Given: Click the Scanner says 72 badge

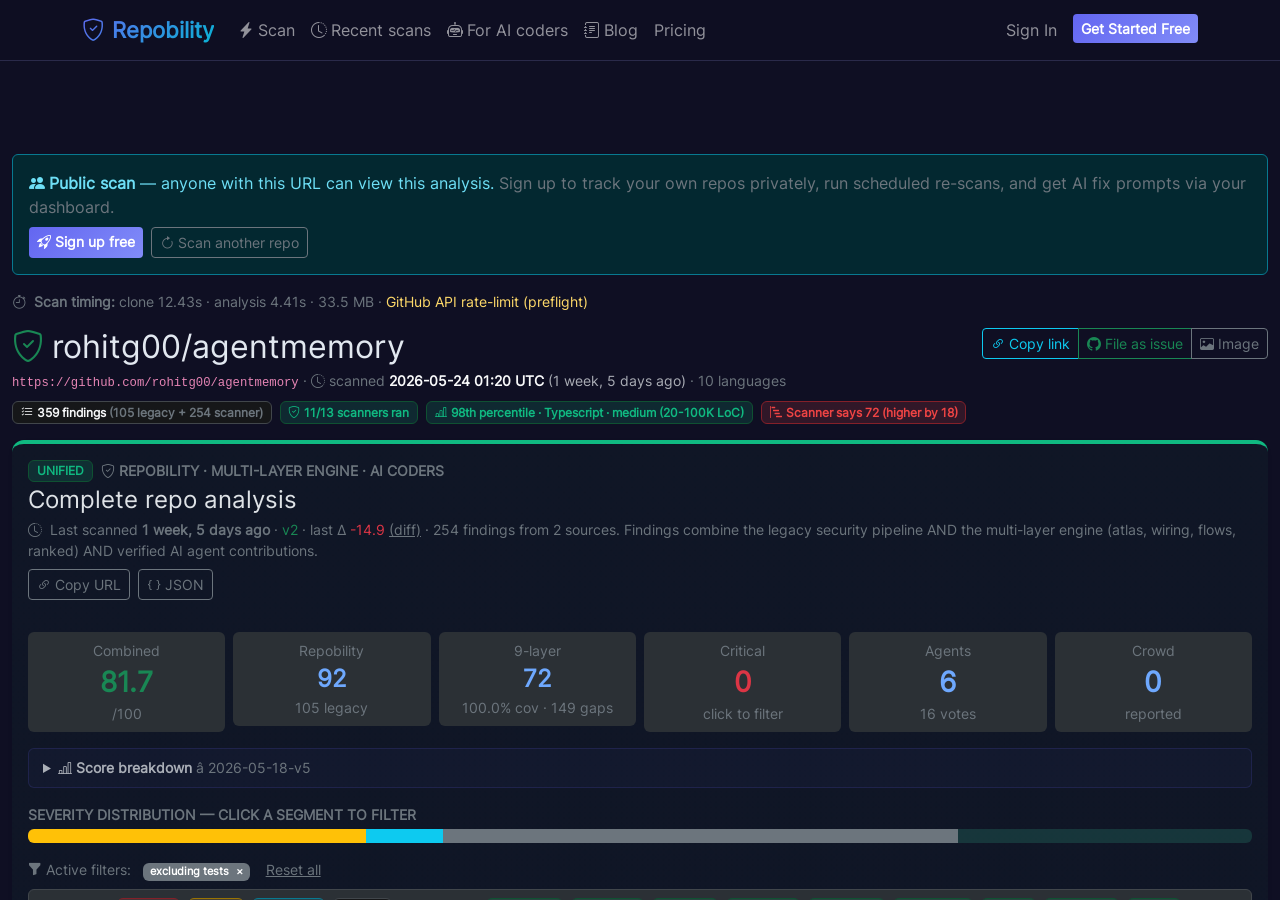Looking at the screenshot, I should click(863, 412).
